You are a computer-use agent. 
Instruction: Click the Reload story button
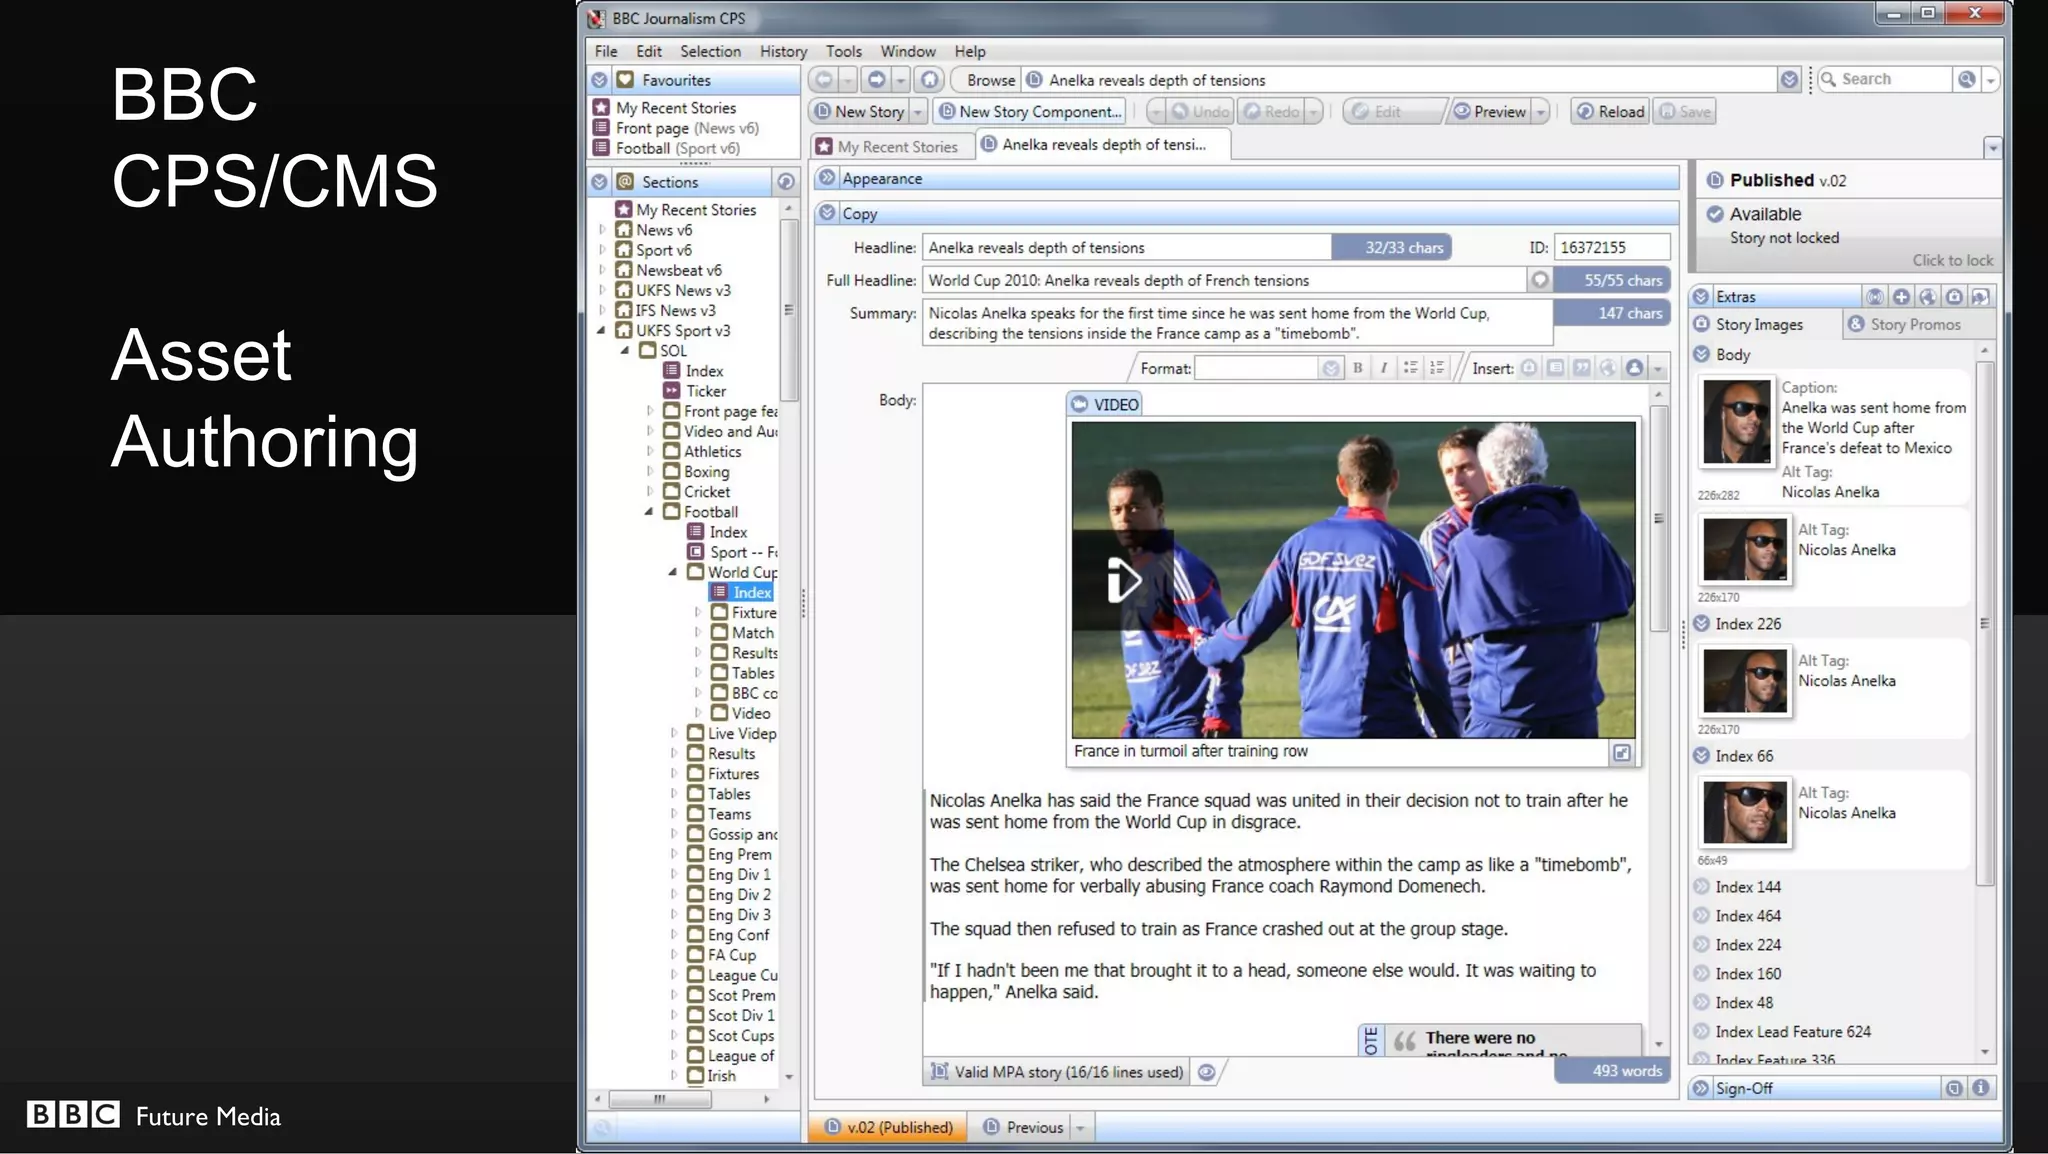tap(1610, 112)
